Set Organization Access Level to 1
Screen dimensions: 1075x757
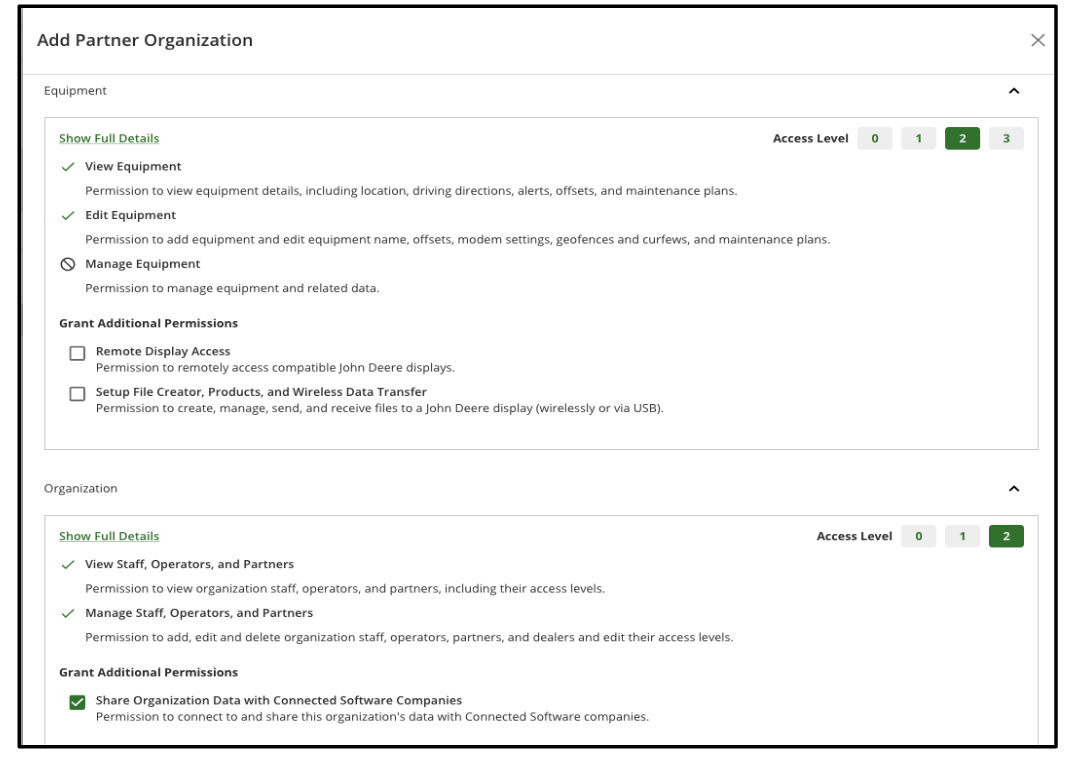[x=961, y=538]
